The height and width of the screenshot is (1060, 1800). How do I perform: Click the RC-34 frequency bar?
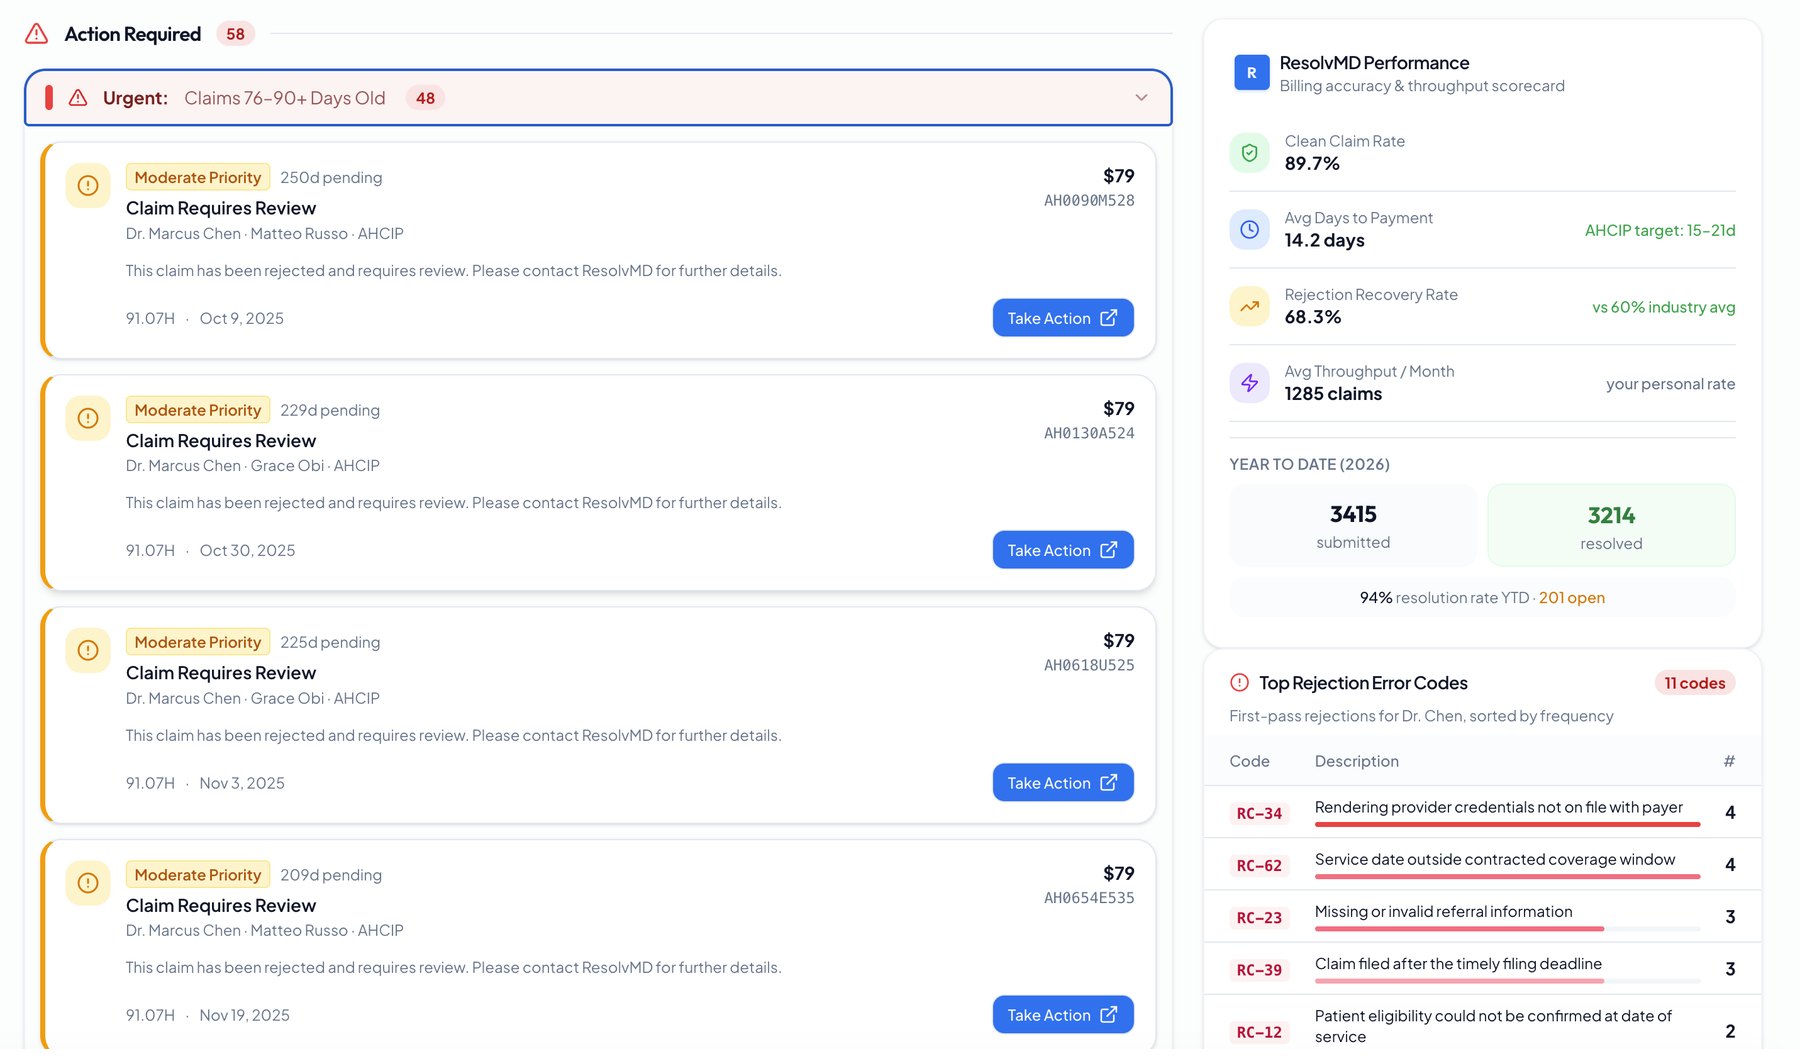(x=1507, y=825)
